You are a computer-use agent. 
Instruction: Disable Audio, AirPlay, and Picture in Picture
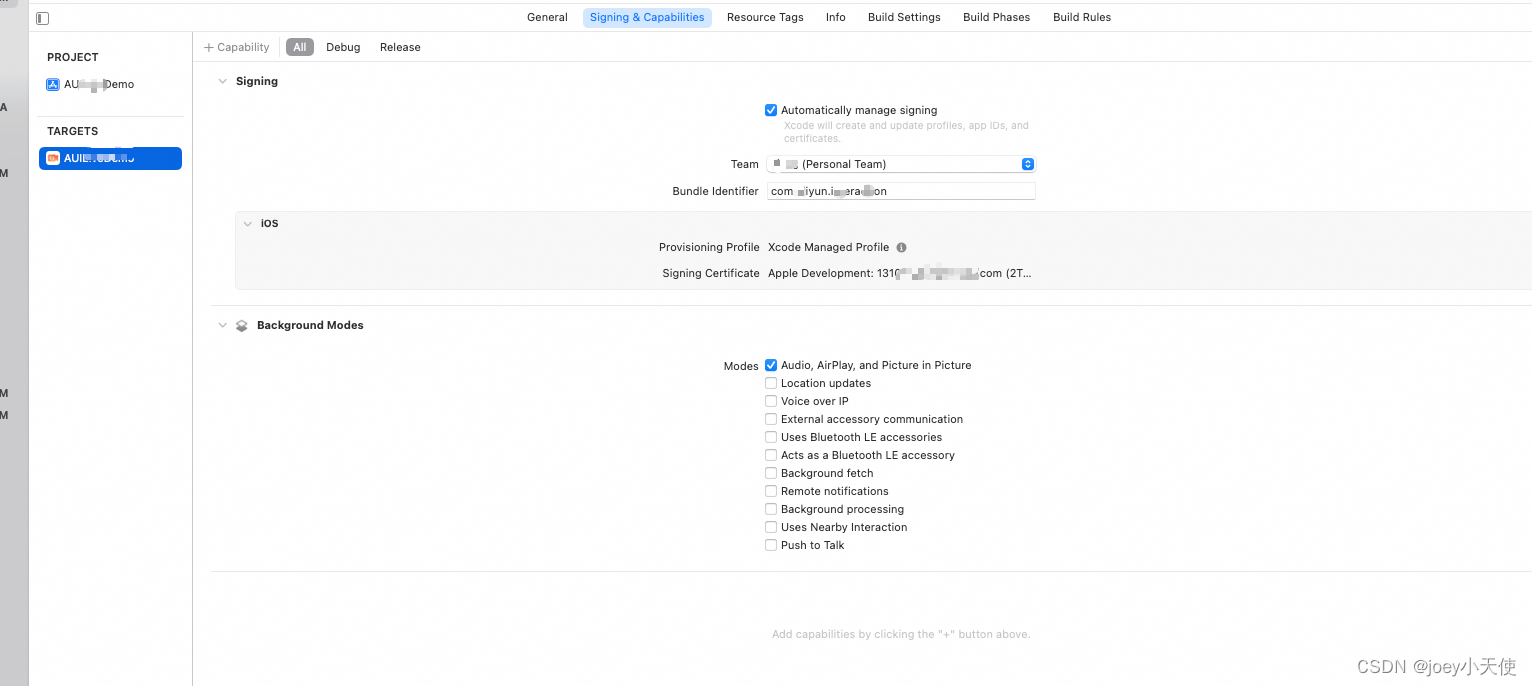point(771,365)
